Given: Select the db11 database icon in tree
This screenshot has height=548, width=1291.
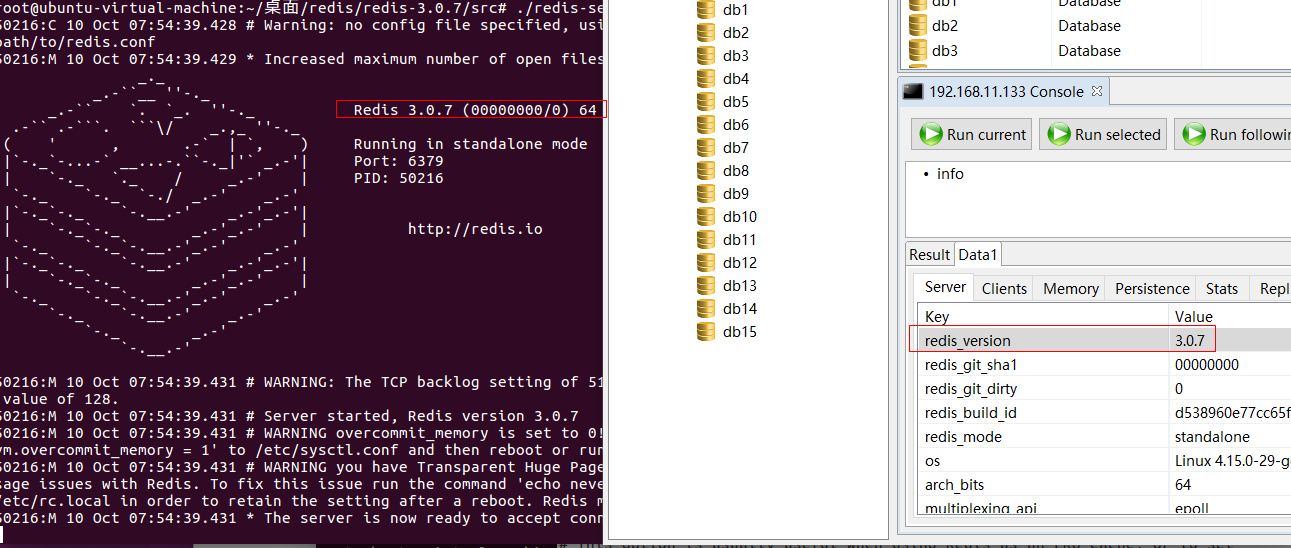Looking at the screenshot, I should tap(706, 239).
